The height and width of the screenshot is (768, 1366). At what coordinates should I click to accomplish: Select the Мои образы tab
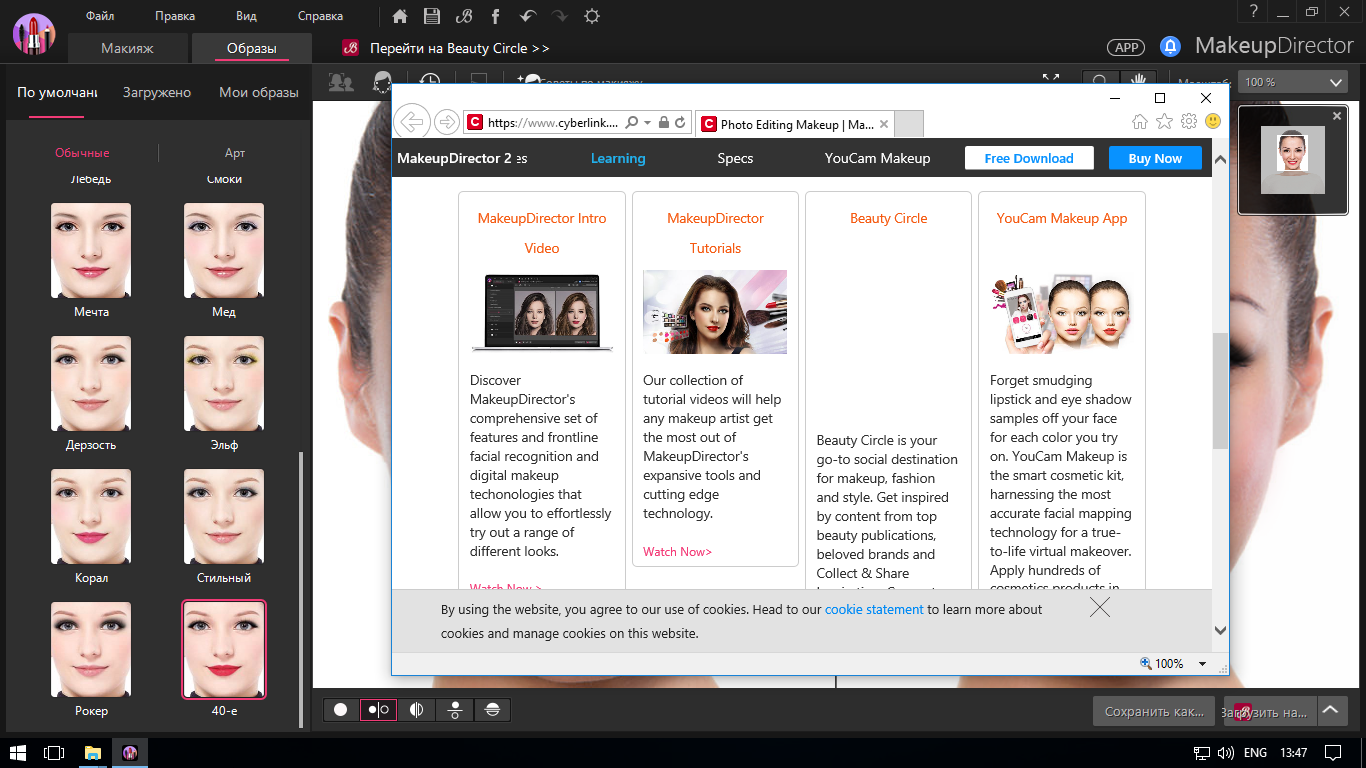tap(258, 92)
